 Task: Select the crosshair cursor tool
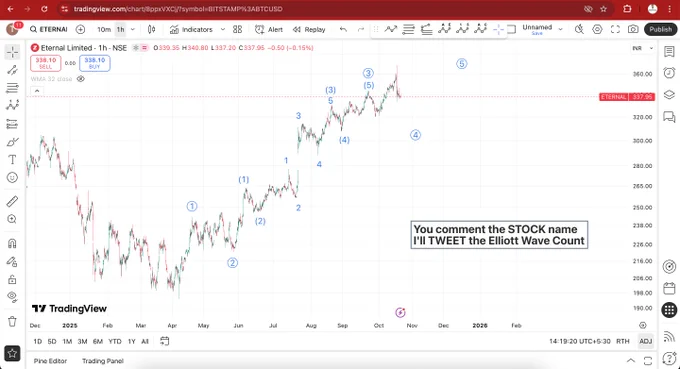[12, 52]
